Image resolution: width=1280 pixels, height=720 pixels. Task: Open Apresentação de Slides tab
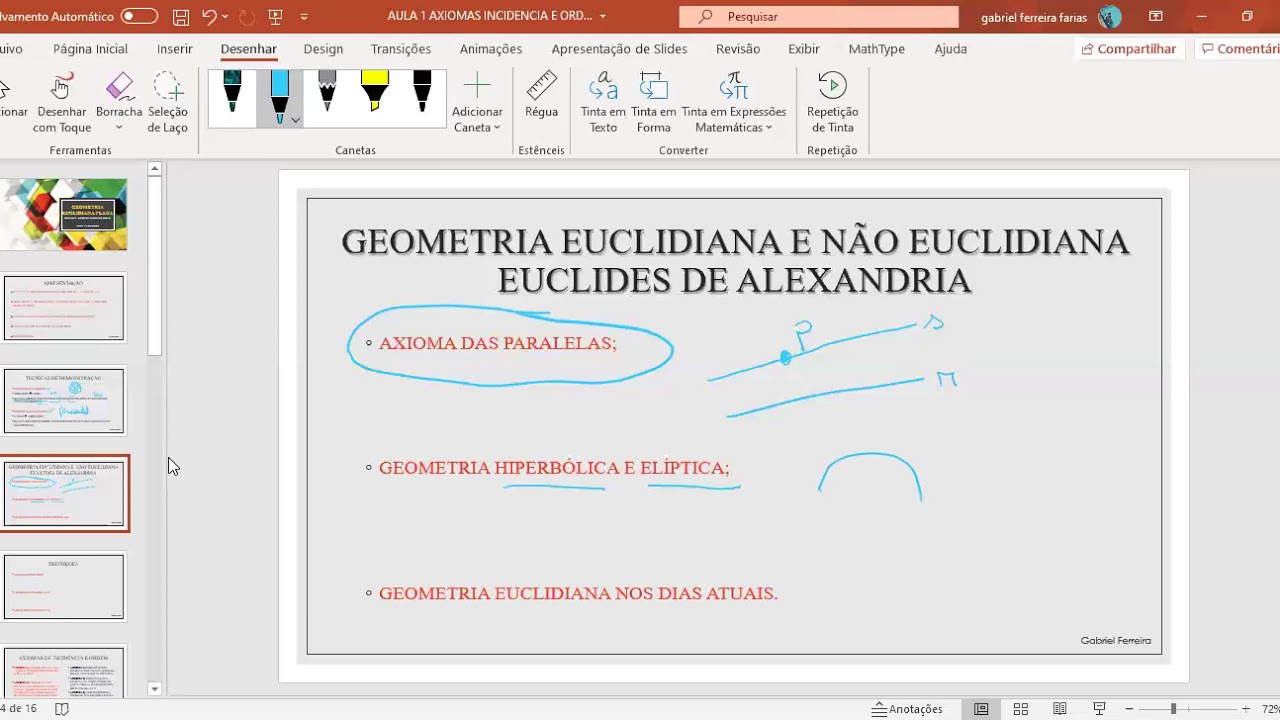[x=619, y=49]
